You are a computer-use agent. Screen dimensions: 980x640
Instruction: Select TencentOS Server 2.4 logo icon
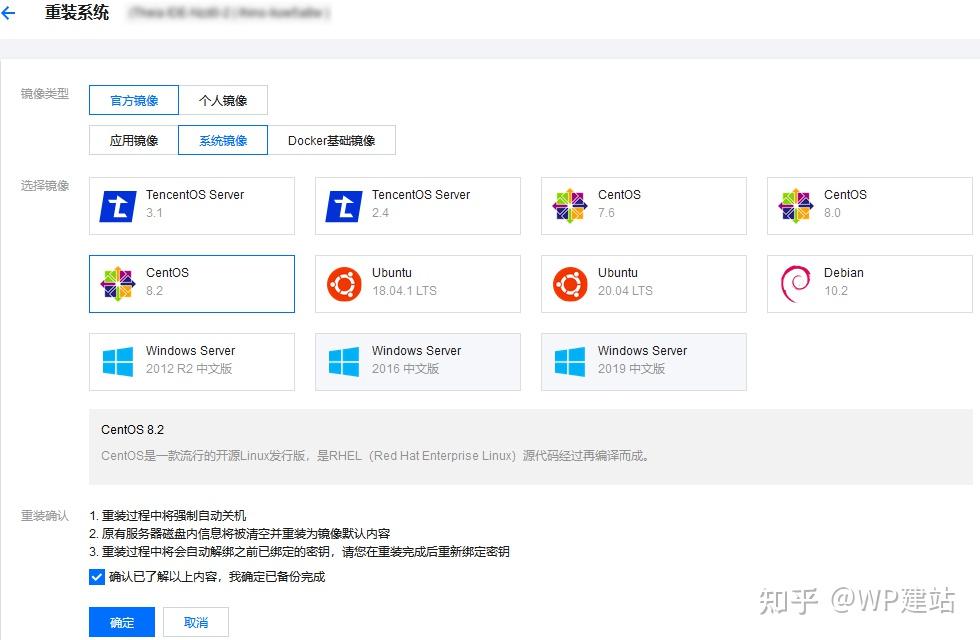(x=344, y=206)
